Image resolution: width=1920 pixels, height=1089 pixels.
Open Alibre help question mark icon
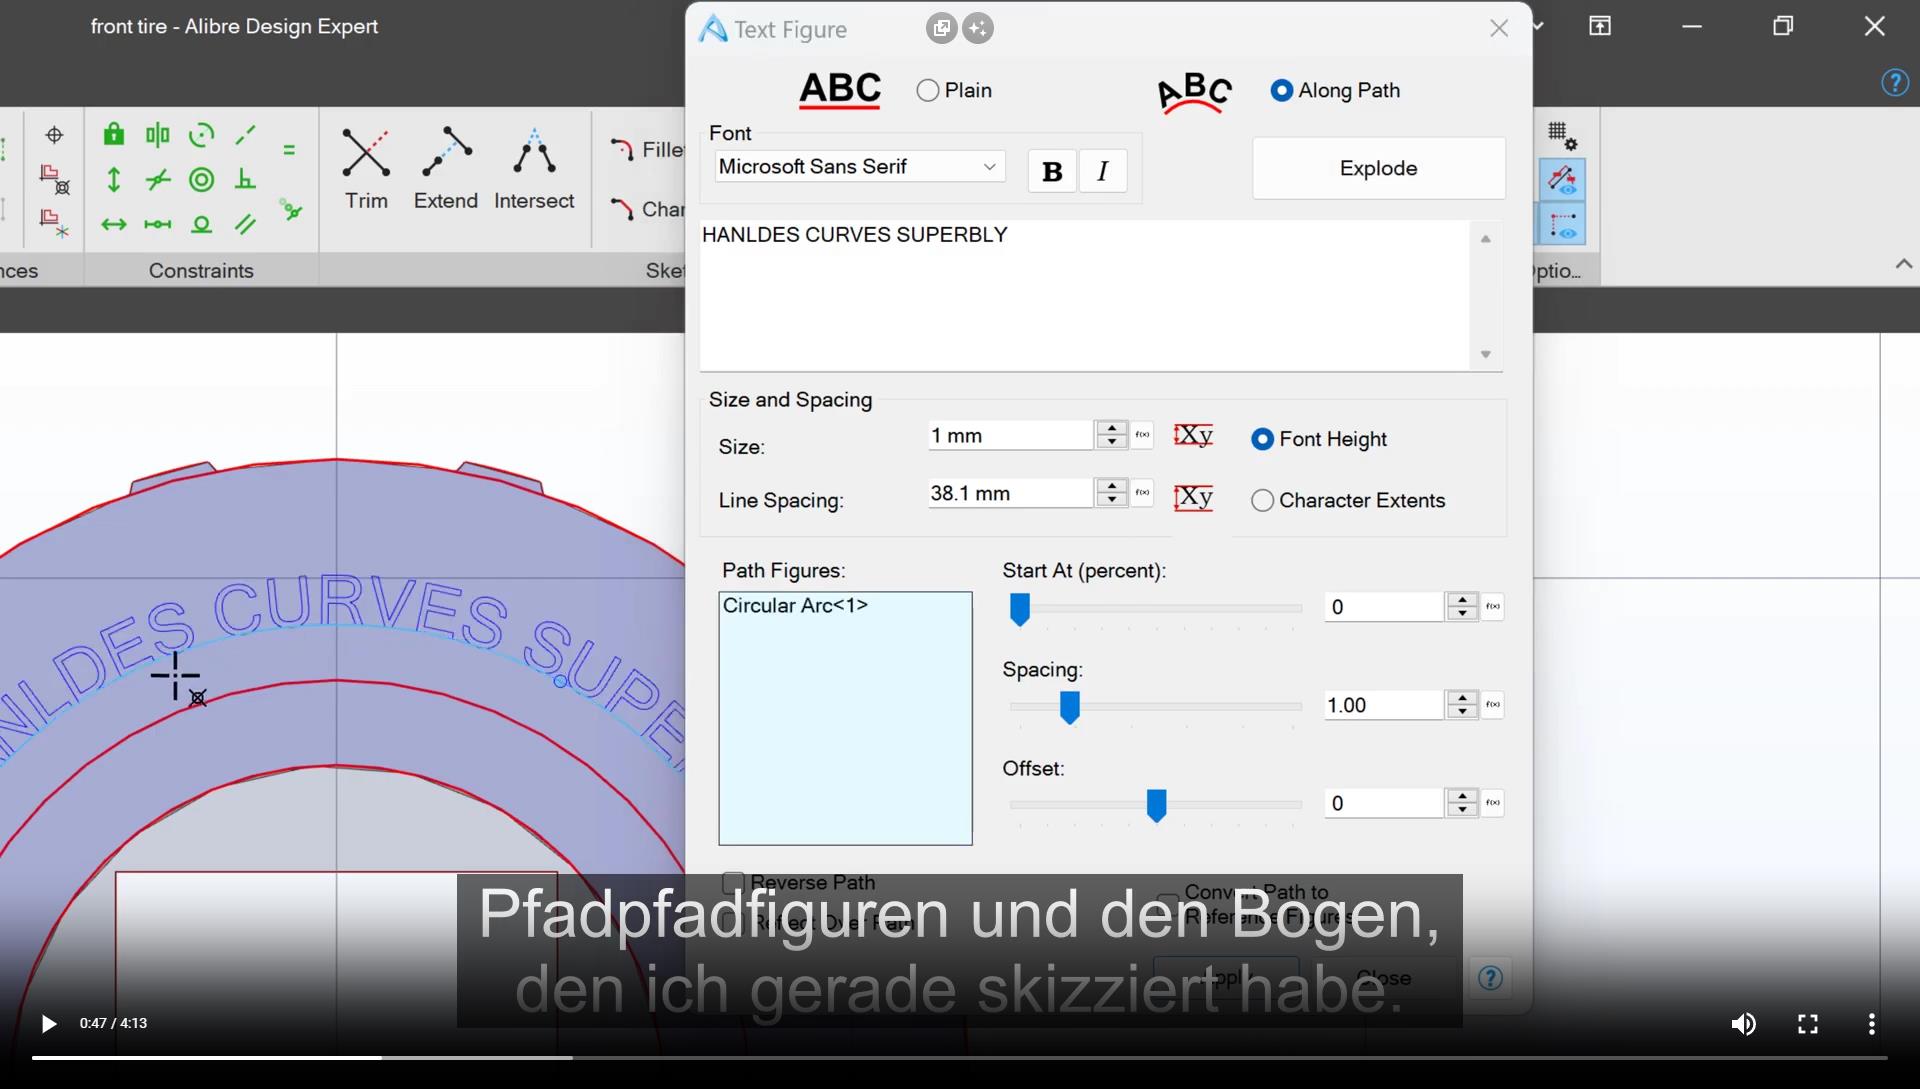(x=1895, y=82)
